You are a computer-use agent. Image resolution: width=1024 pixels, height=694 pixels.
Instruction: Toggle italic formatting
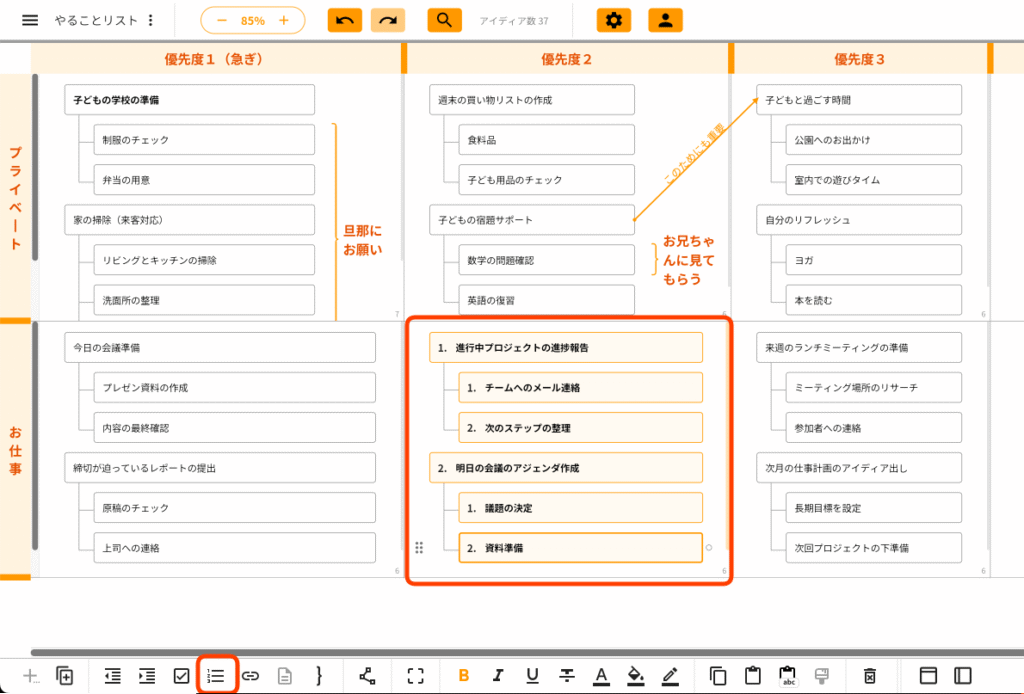point(497,676)
